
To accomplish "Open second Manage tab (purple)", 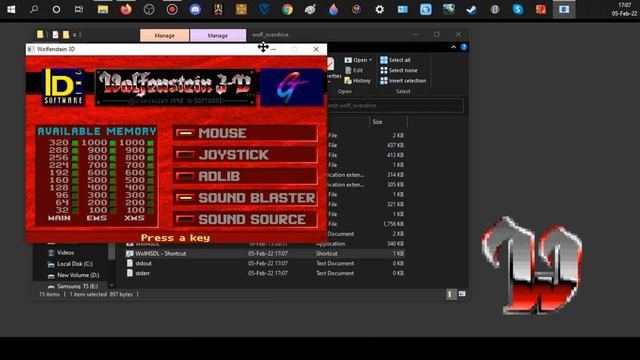I will (218, 36).
